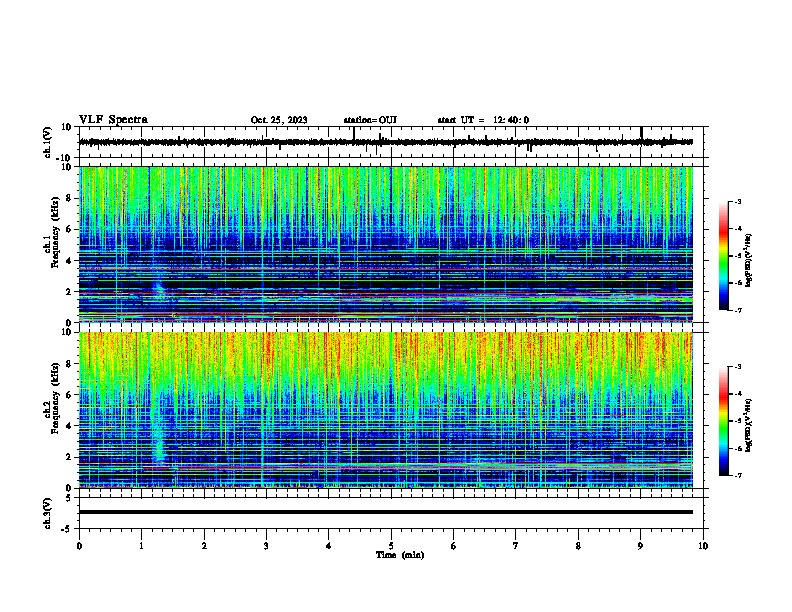792x612 pixels.
Task: Click the time axis tick label "1"
Action: tap(141, 546)
